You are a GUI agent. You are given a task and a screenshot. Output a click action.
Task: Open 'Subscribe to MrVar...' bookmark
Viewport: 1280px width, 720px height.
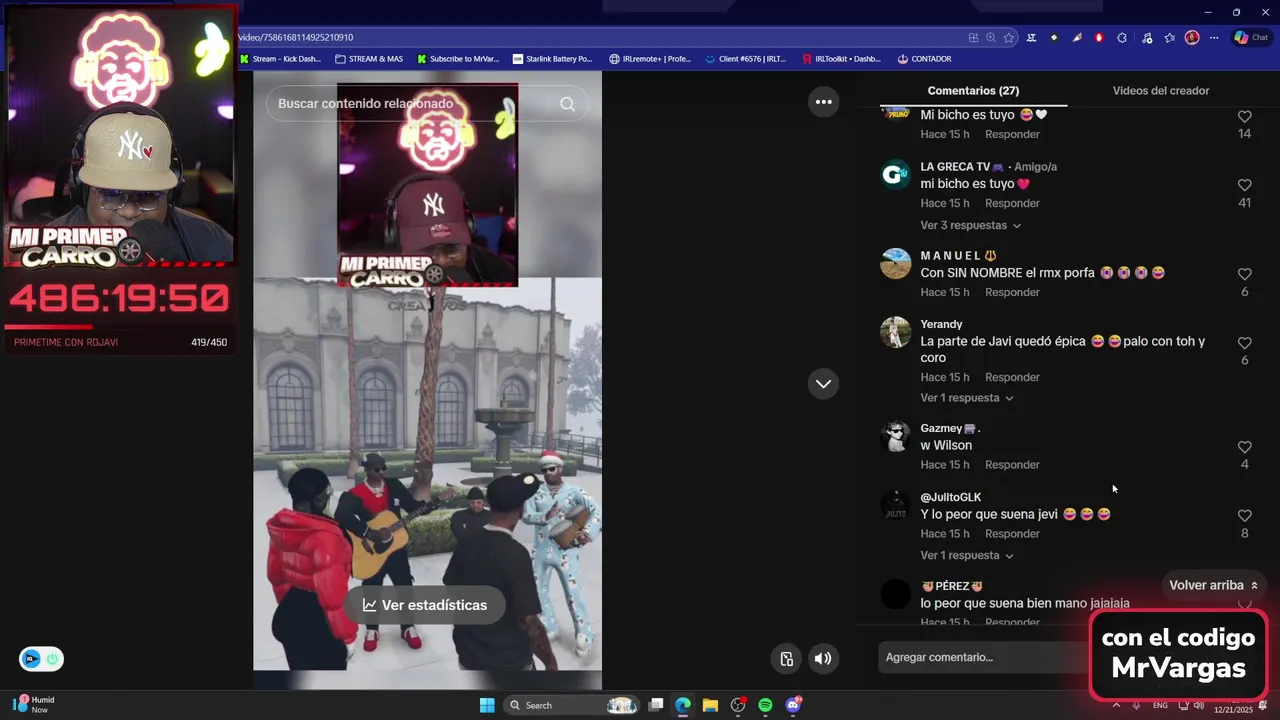point(458,59)
